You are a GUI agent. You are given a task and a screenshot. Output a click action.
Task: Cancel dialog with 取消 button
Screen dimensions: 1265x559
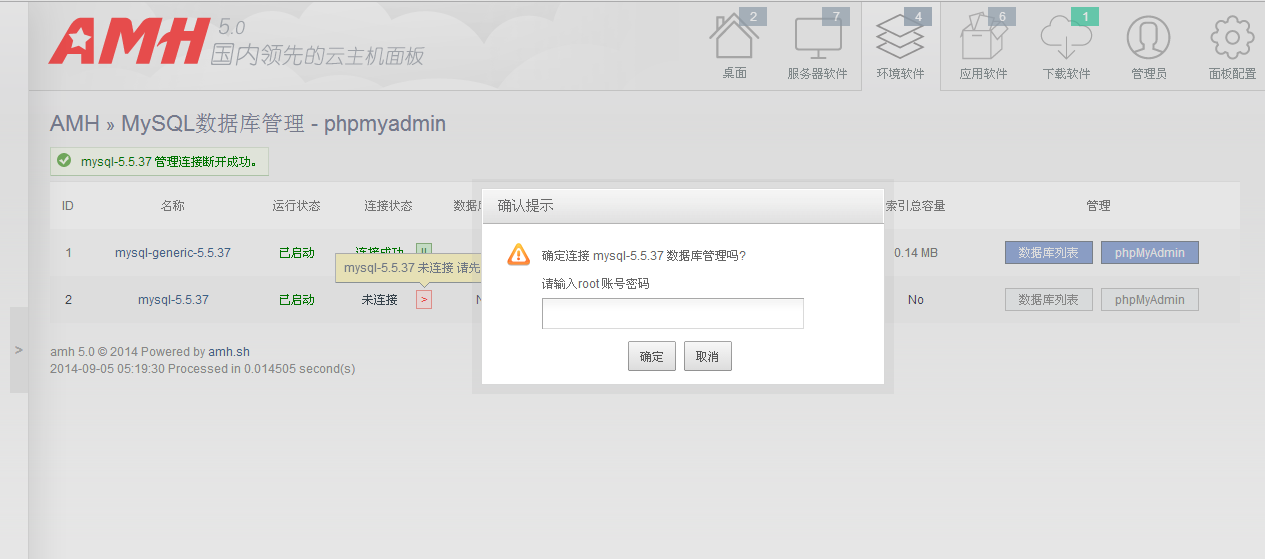point(707,356)
